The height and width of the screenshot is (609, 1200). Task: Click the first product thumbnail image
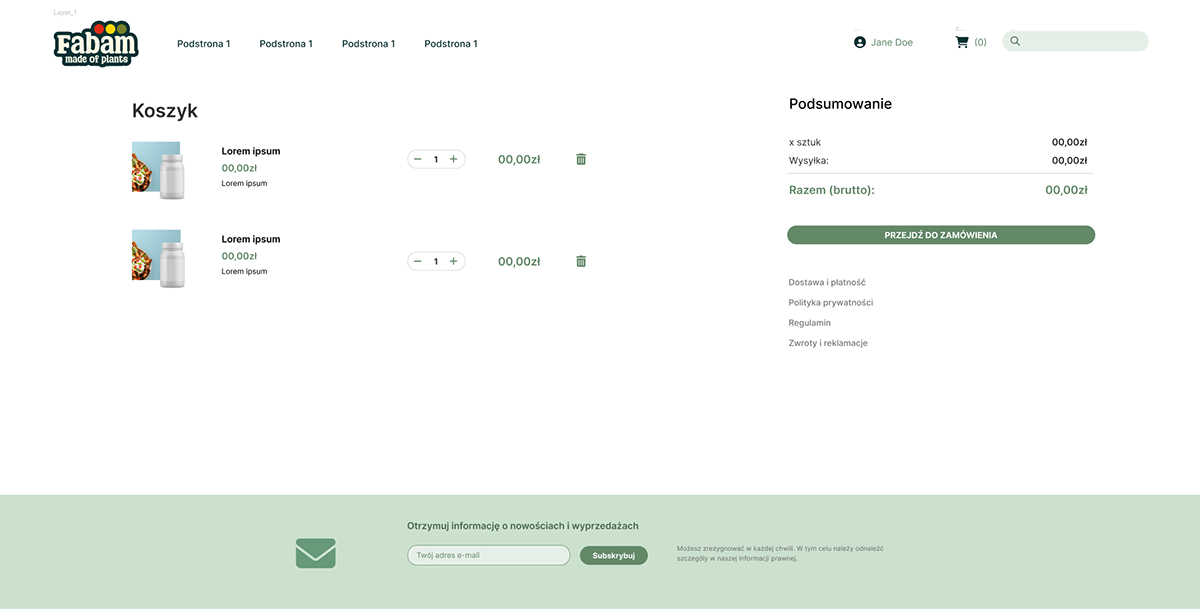pyautogui.click(x=159, y=169)
